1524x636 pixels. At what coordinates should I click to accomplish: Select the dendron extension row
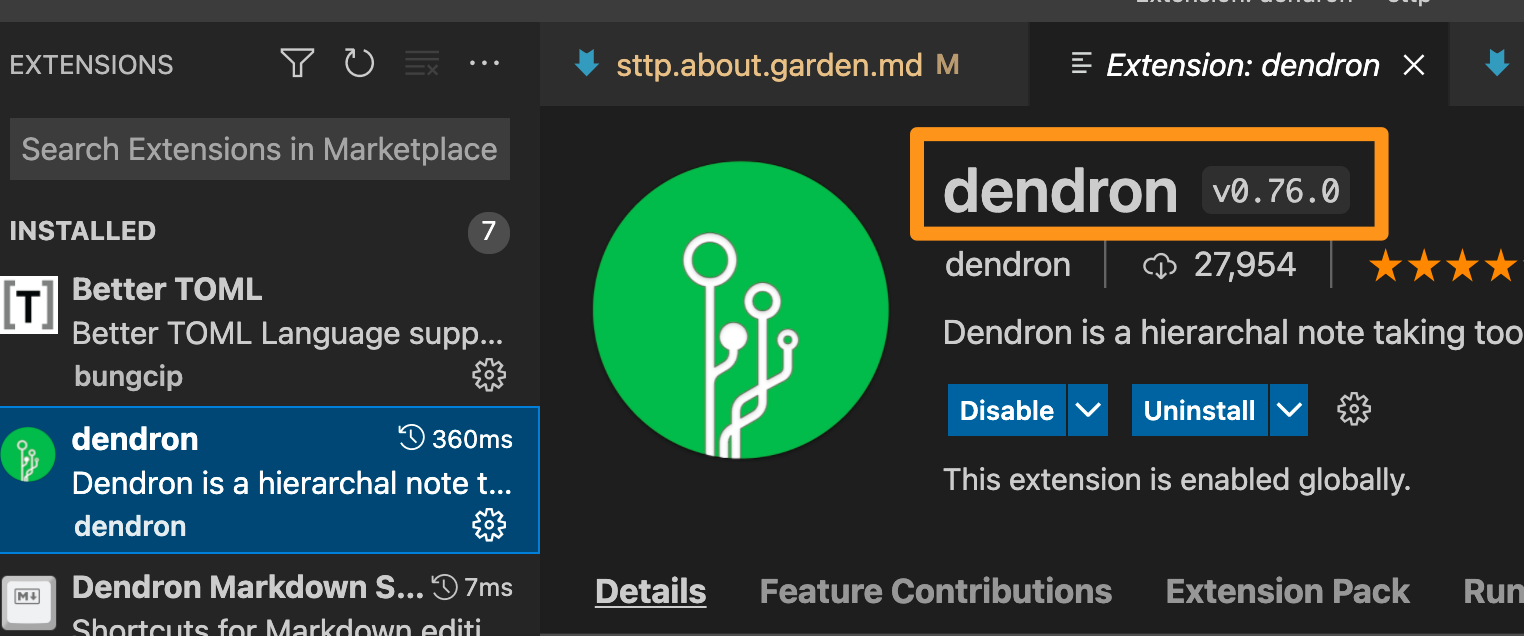[x=270, y=480]
